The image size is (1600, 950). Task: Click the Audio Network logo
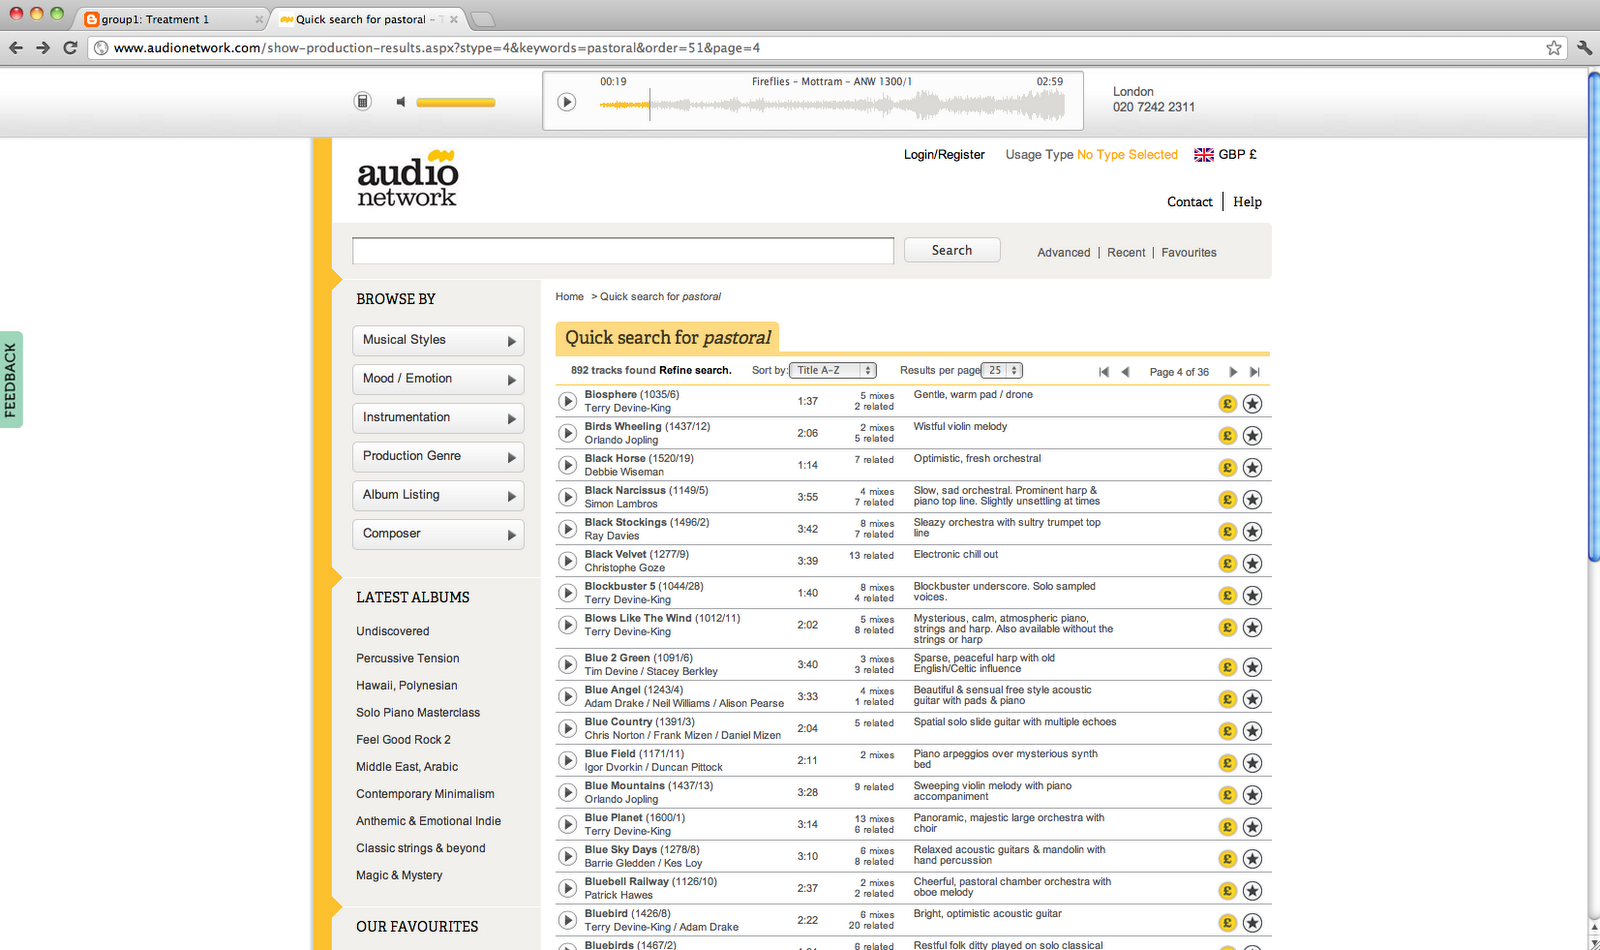coord(408,178)
